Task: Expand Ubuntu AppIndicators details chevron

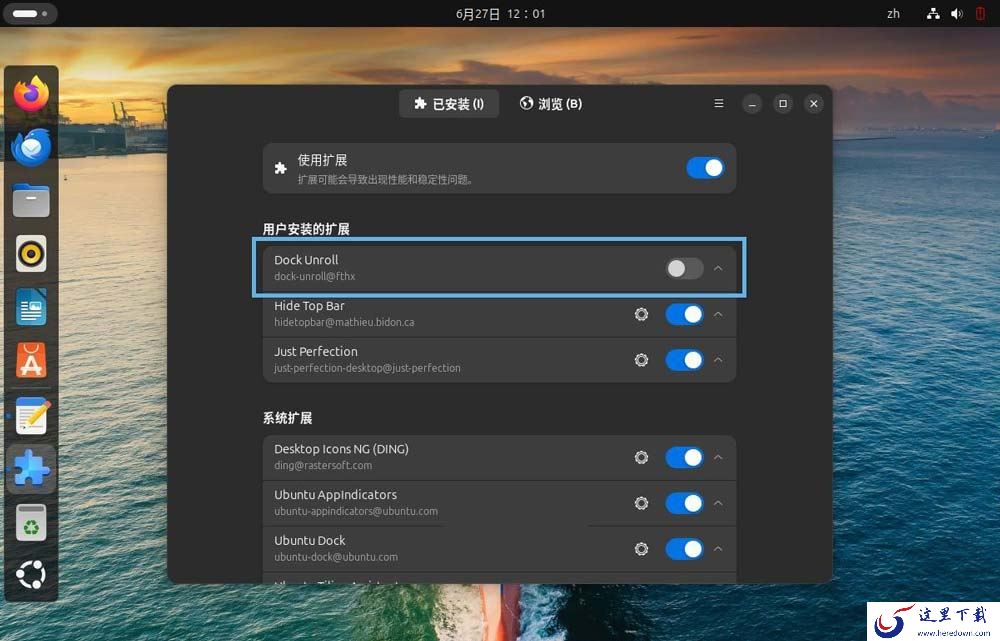Action: (718, 503)
